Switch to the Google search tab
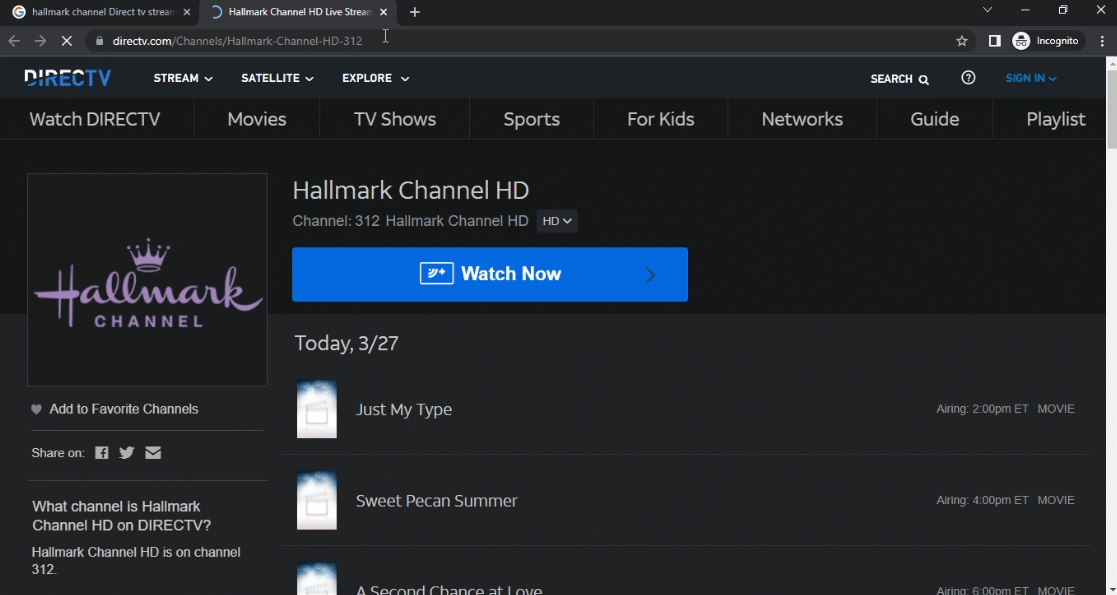Viewport: 1117px width, 595px height. tap(102, 12)
